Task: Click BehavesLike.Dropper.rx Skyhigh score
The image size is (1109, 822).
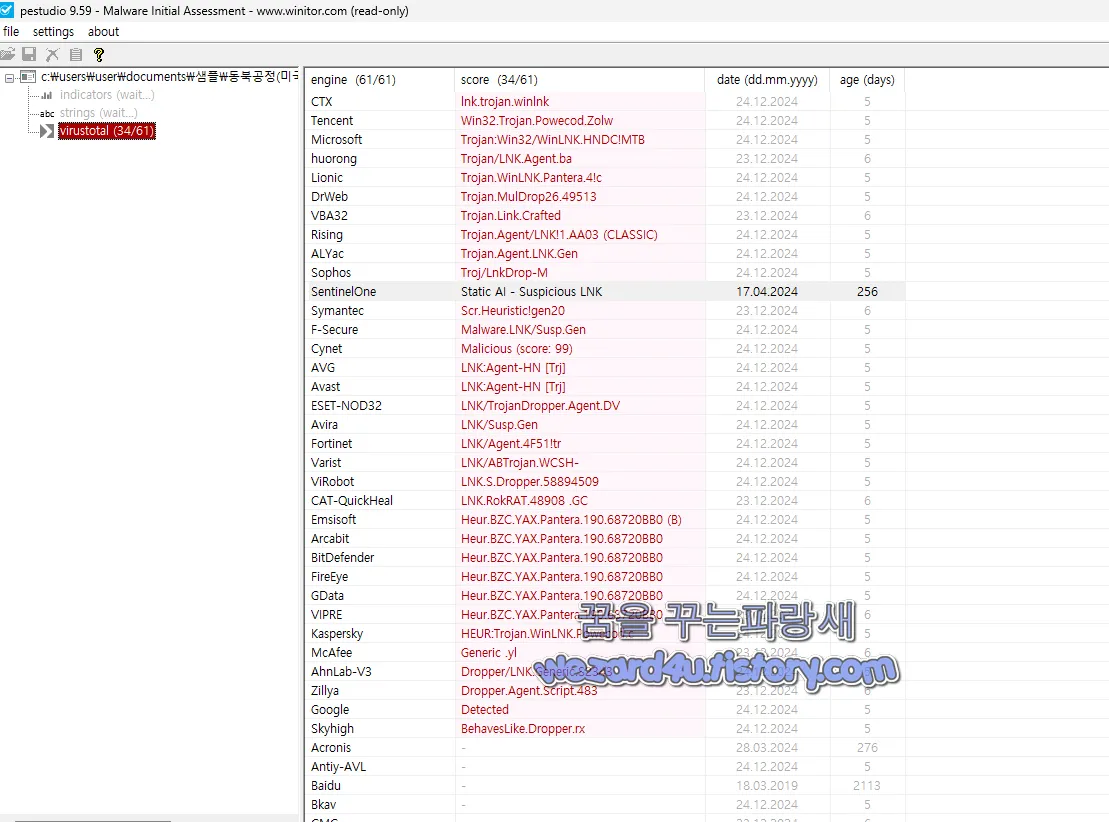Action: point(523,729)
